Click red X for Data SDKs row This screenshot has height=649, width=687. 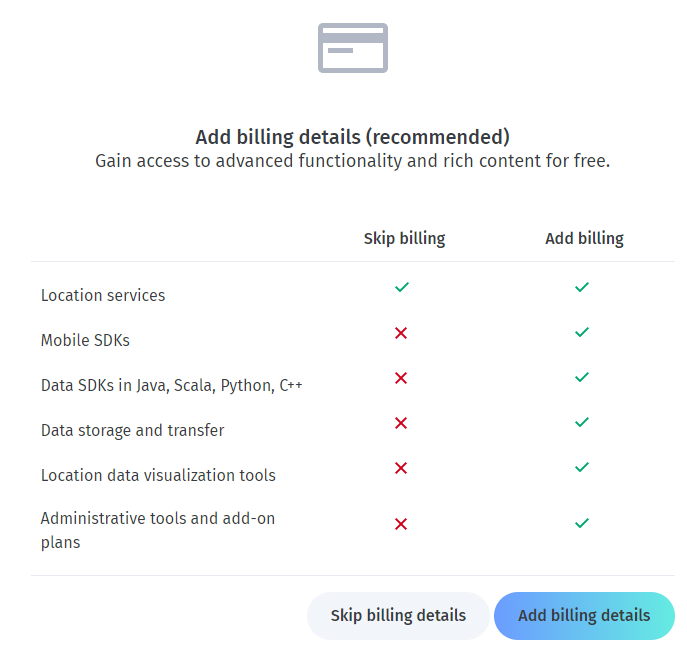coord(401,378)
